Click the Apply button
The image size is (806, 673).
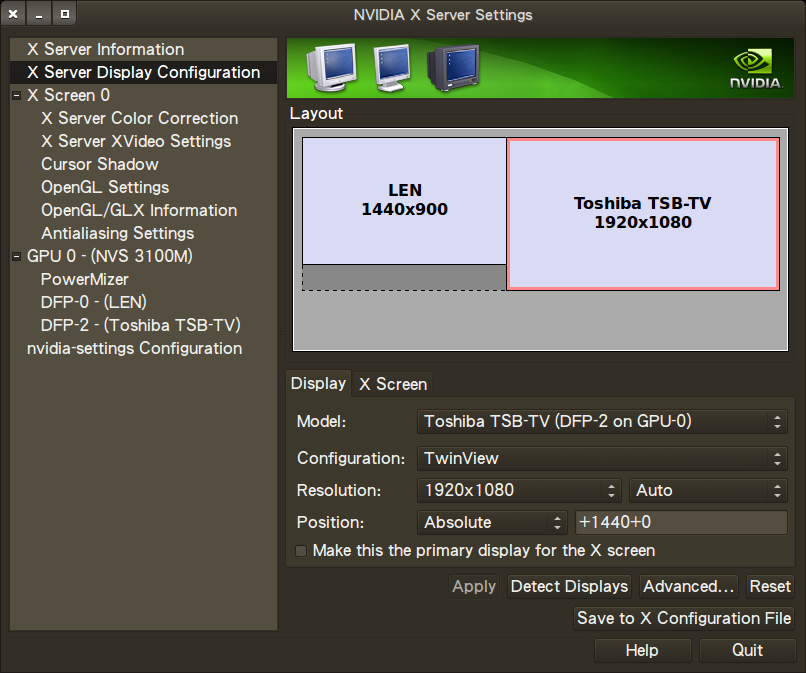pos(474,587)
